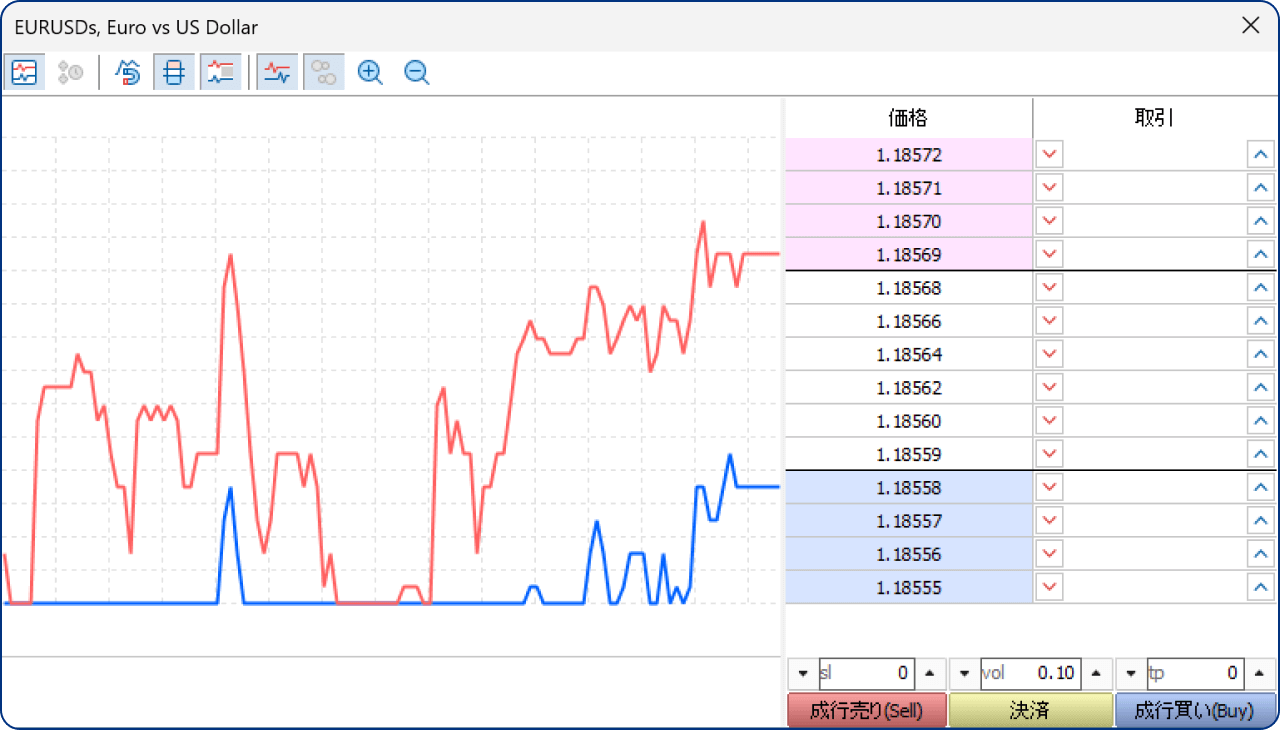This screenshot has width=1280, height=730.
Task: Click red down chevron at price 1.18572
Action: 1049,155
